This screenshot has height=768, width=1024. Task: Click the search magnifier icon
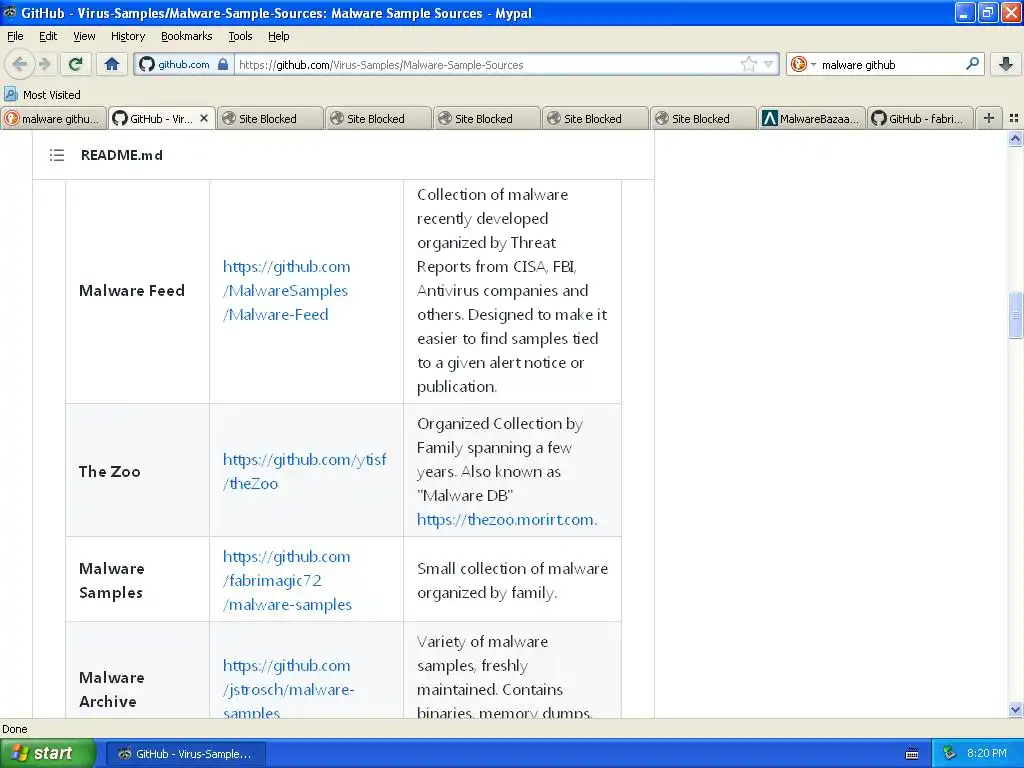[x=972, y=64]
